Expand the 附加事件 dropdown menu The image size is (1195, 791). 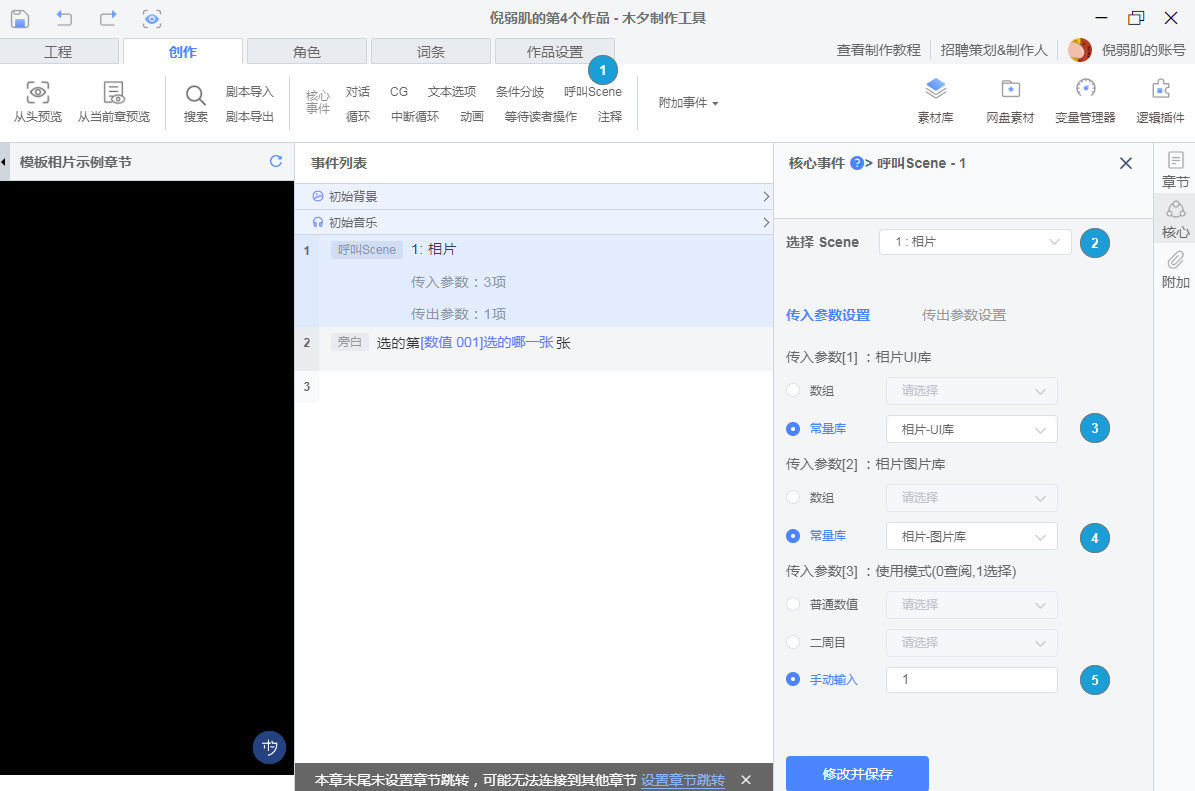[688, 102]
